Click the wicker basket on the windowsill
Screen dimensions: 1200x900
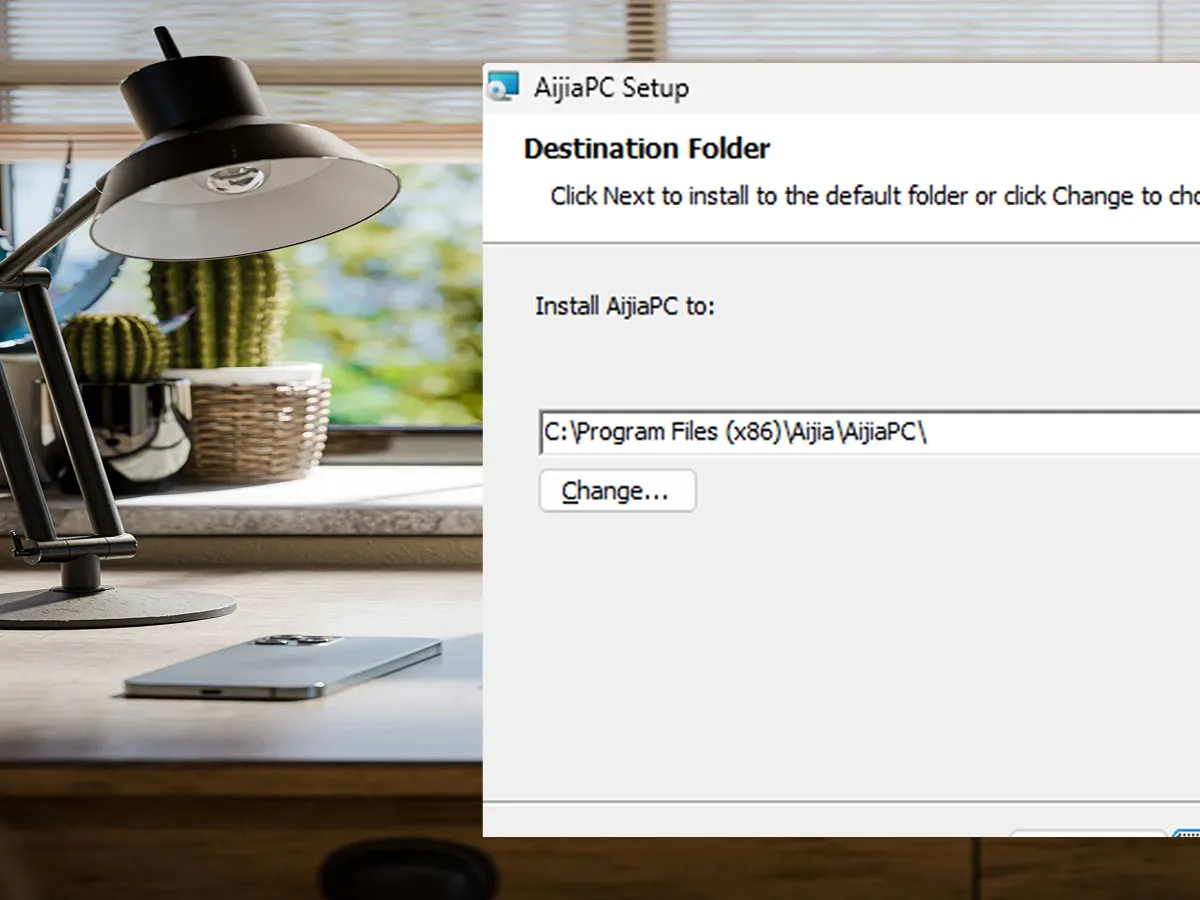[x=258, y=428]
